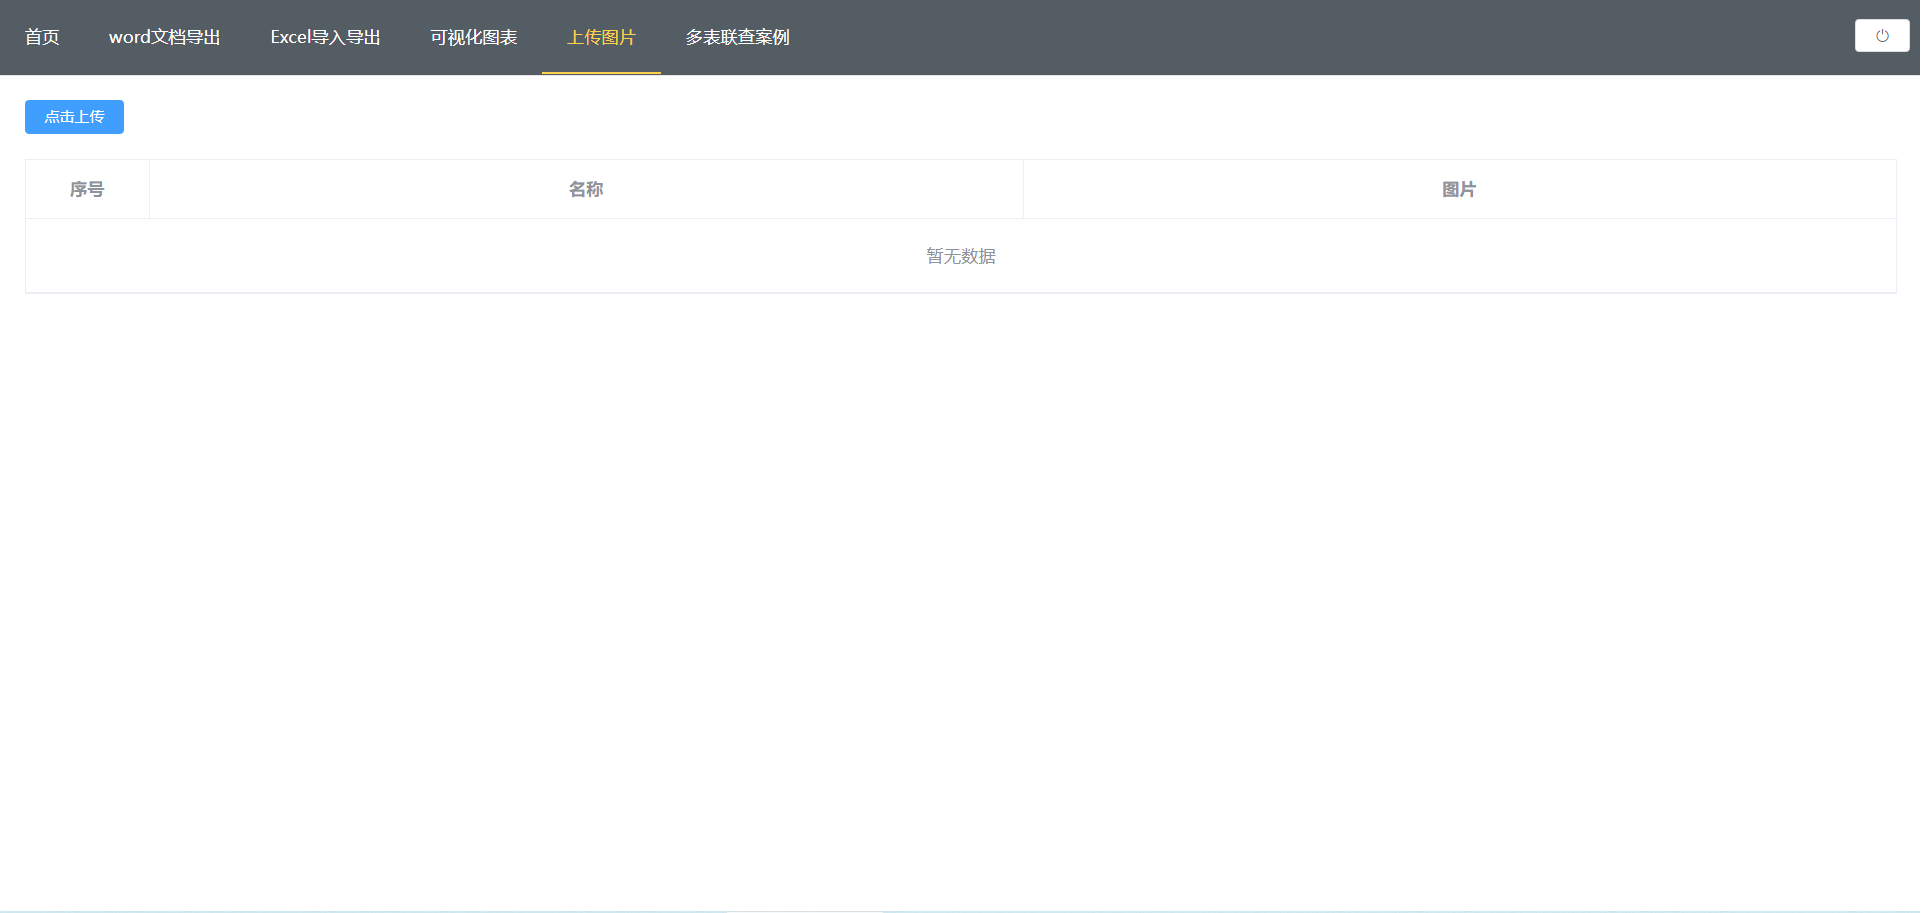Click the 图片 column header
This screenshot has width=1922, height=913.
[1459, 189]
